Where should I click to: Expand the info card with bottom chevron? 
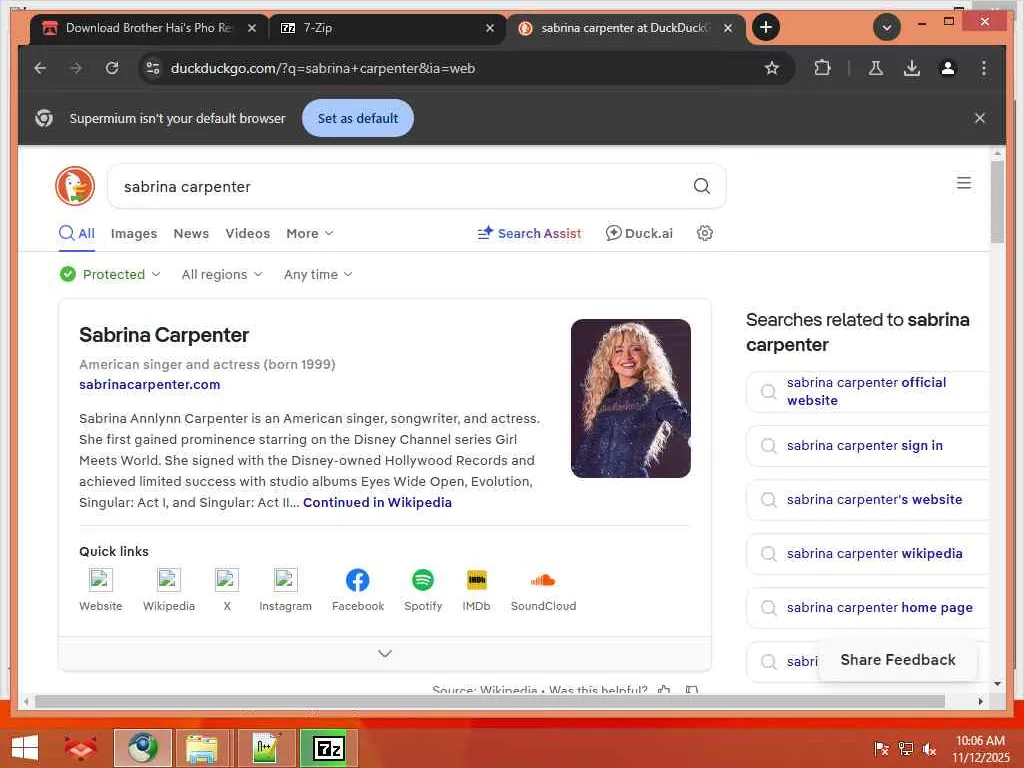click(385, 654)
